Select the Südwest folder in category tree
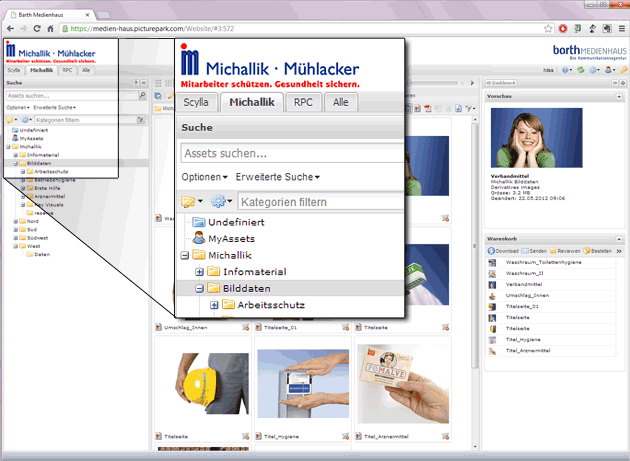The height and width of the screenshot is (461, 630). [x=34, y=238]
